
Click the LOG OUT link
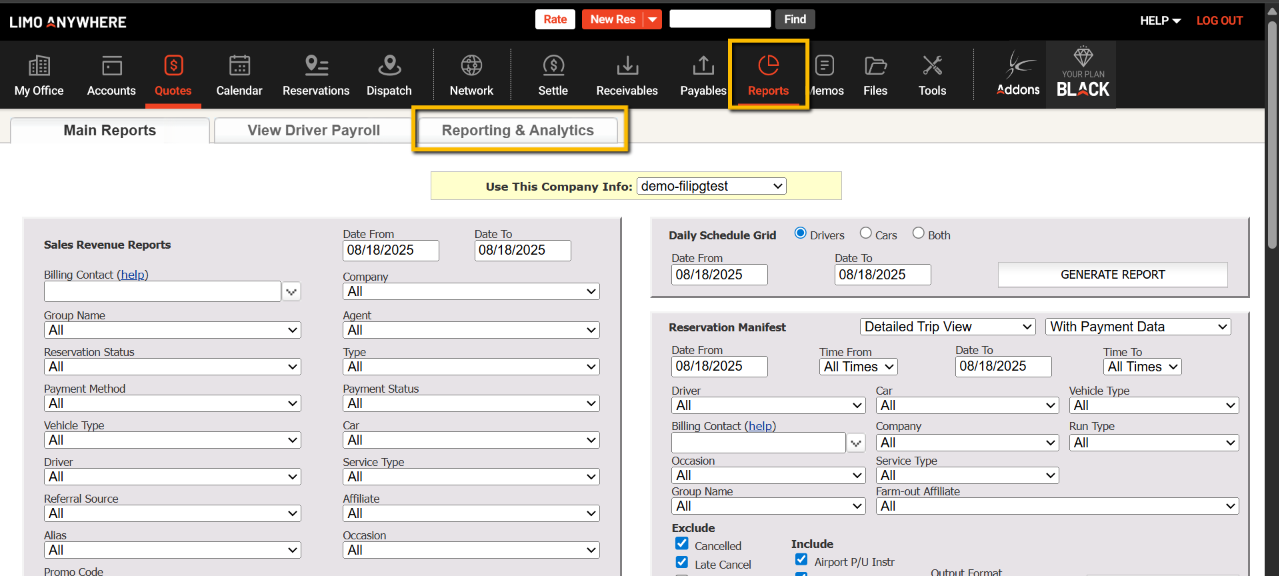(x=1219, y=20)
